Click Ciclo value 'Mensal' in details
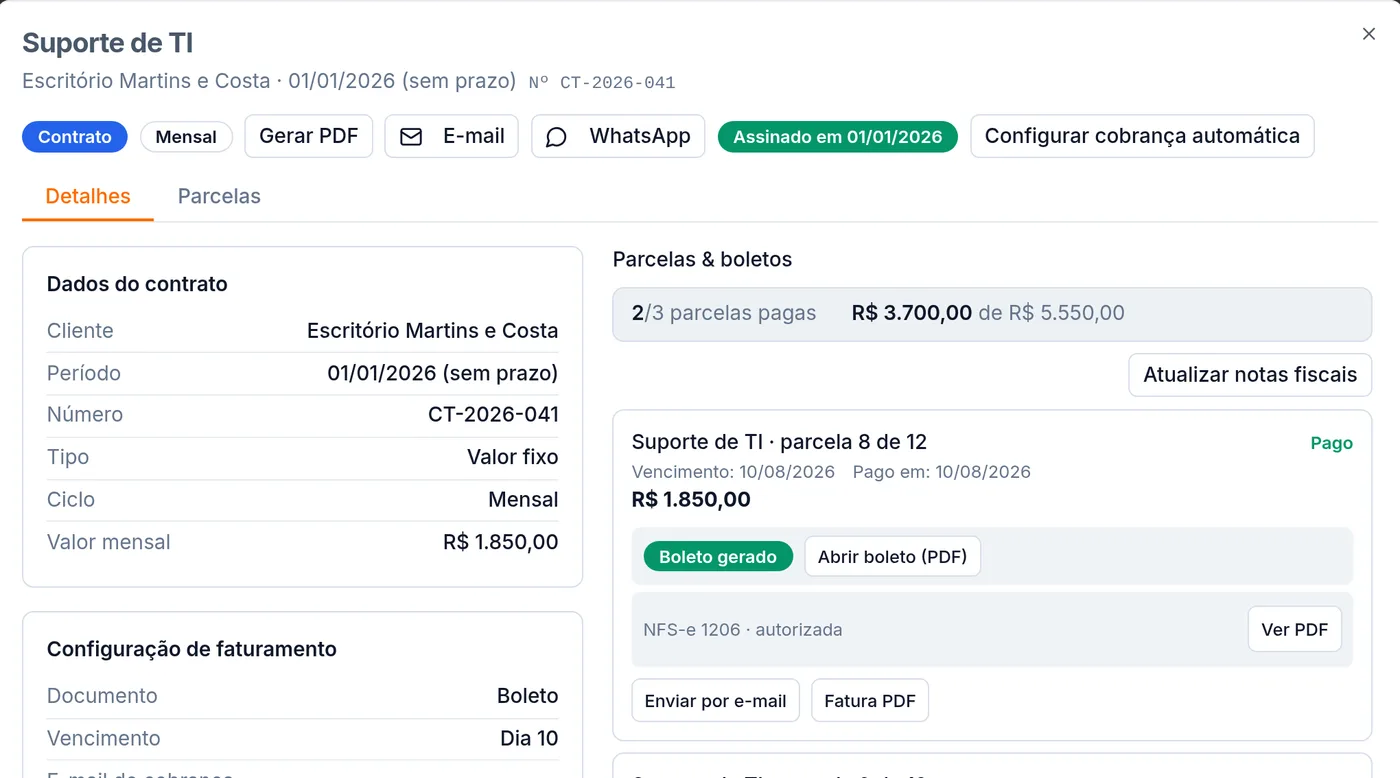 (x=523, y=500)
